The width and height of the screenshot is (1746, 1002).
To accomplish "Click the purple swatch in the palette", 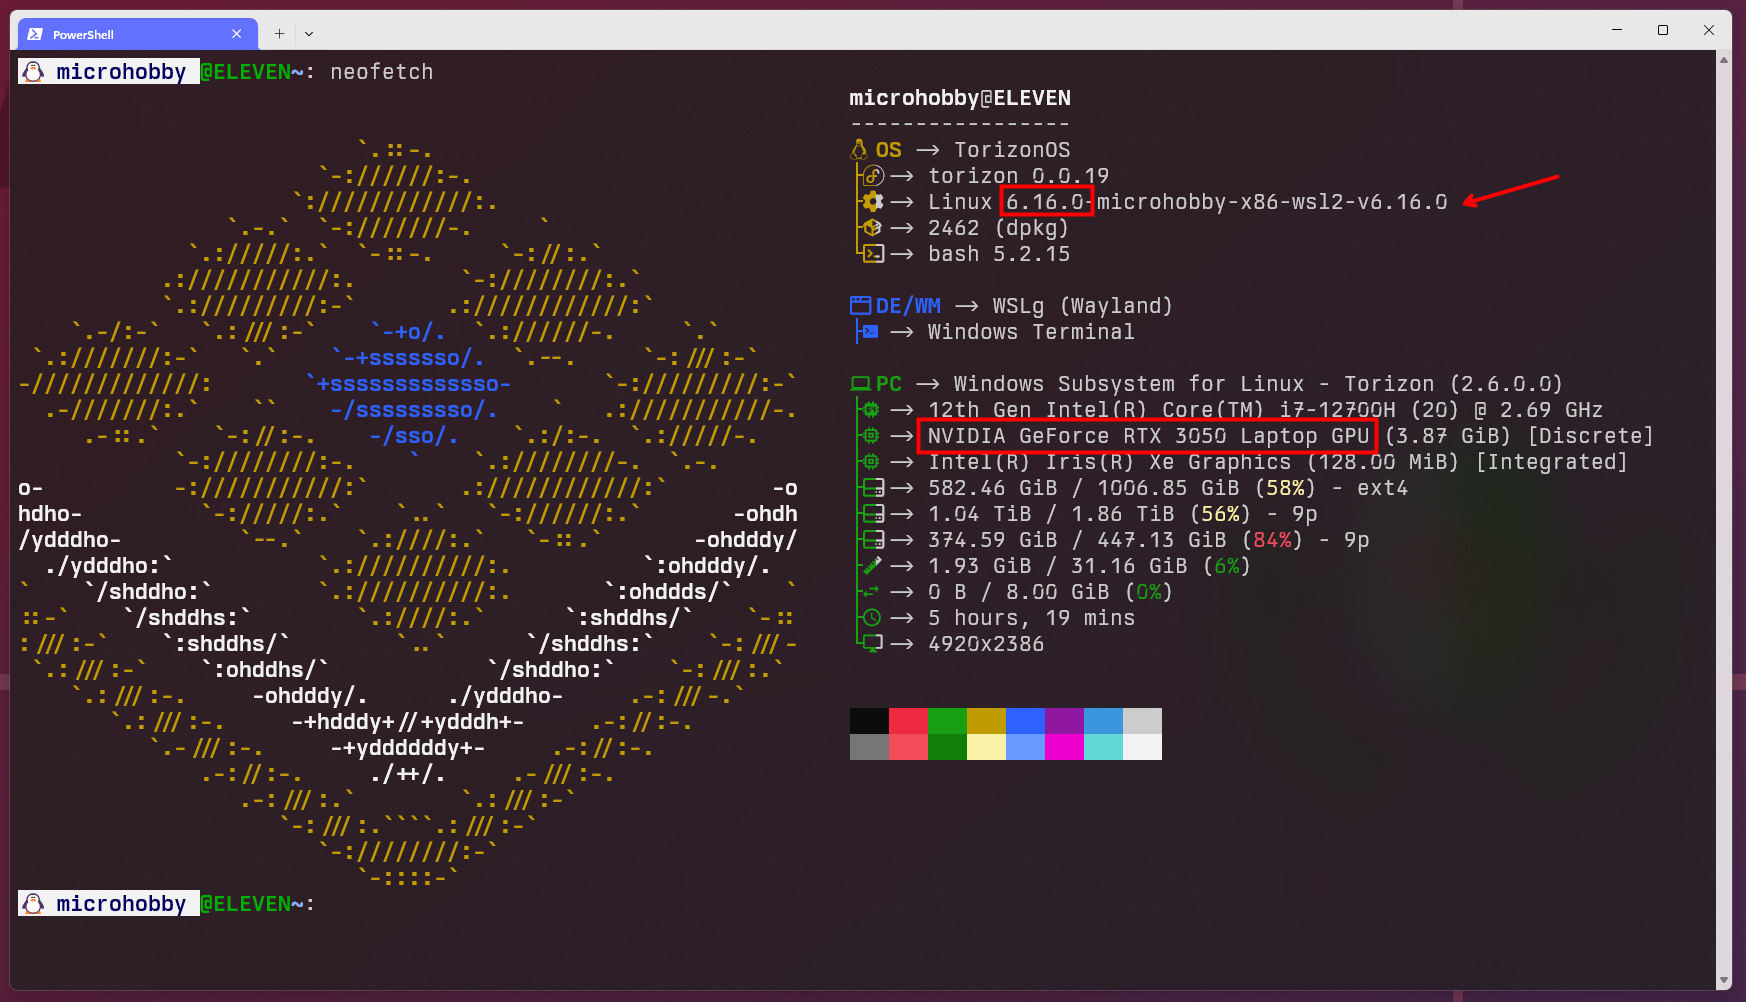I will [1064, 721].
